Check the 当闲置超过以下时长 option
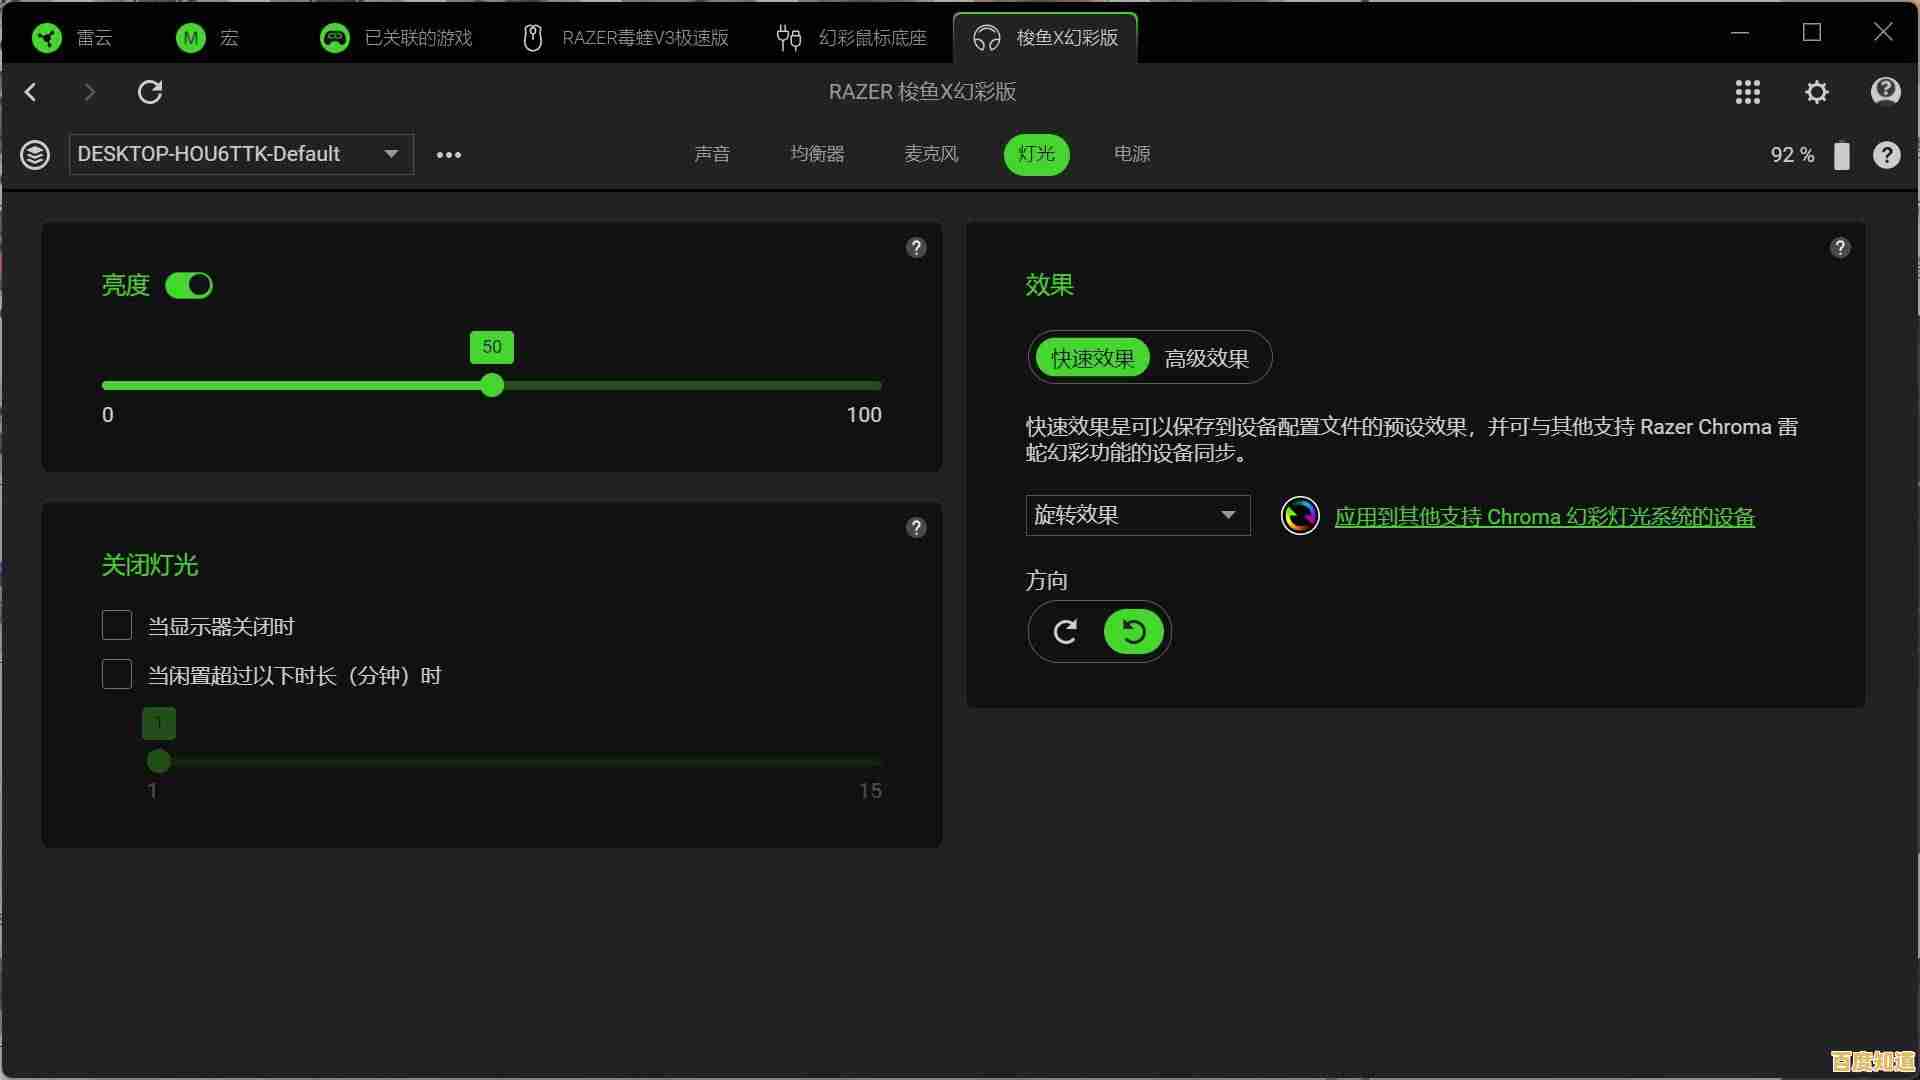1920x1080 pixels. [116, 674]
